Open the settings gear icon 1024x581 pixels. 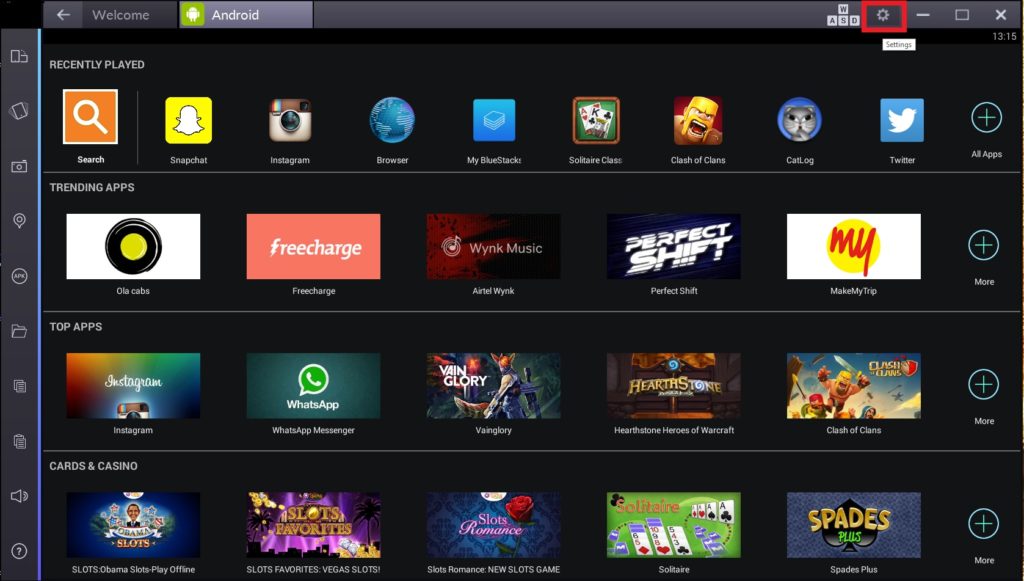point(883,15)
